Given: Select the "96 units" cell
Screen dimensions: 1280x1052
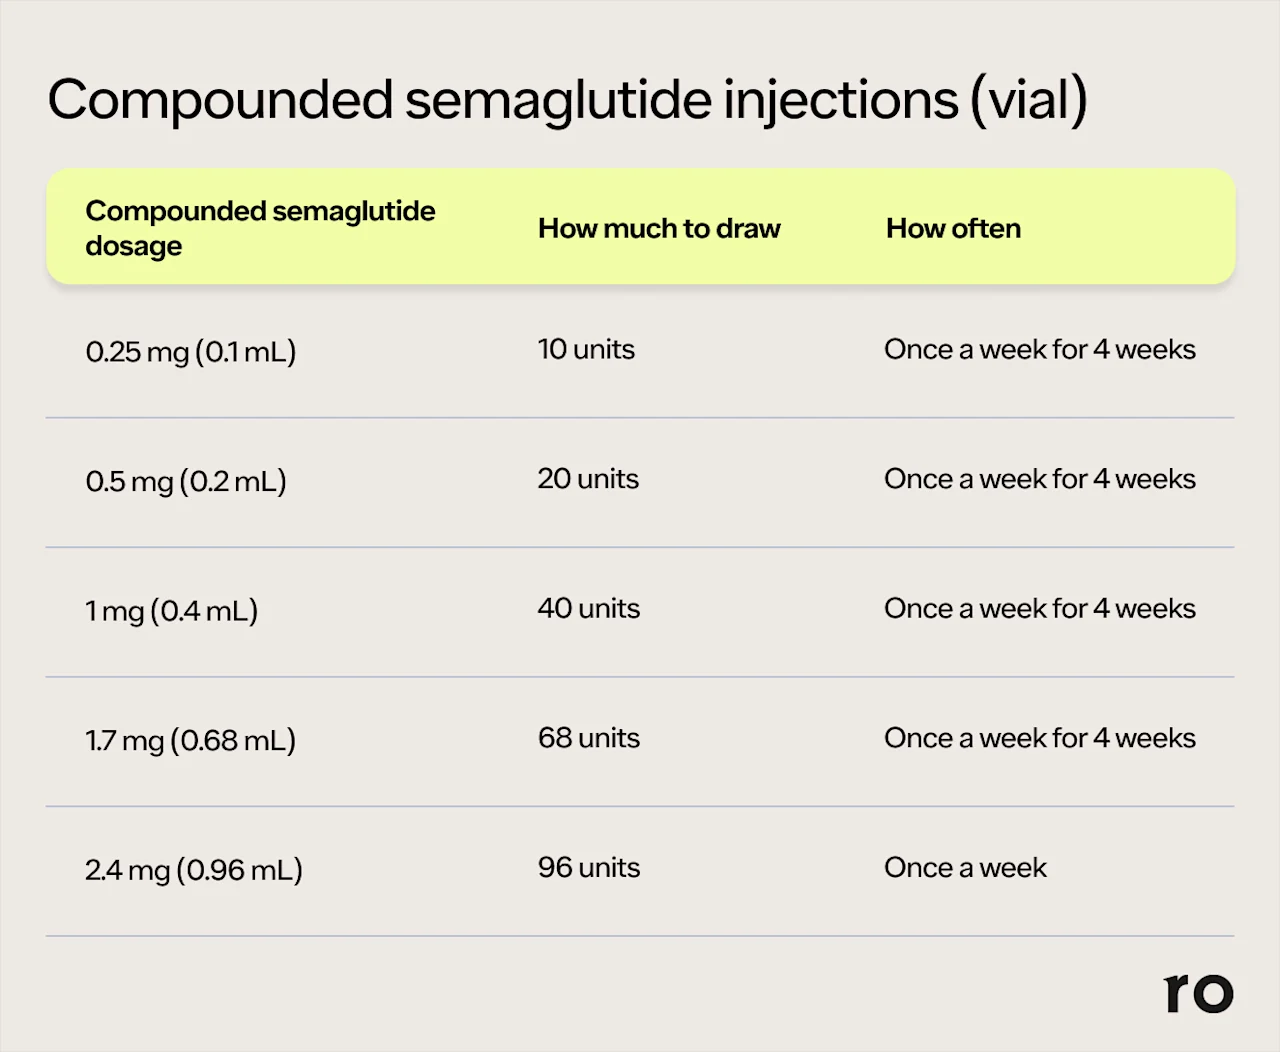Looking at the screenshot, I should pos(588,868).
